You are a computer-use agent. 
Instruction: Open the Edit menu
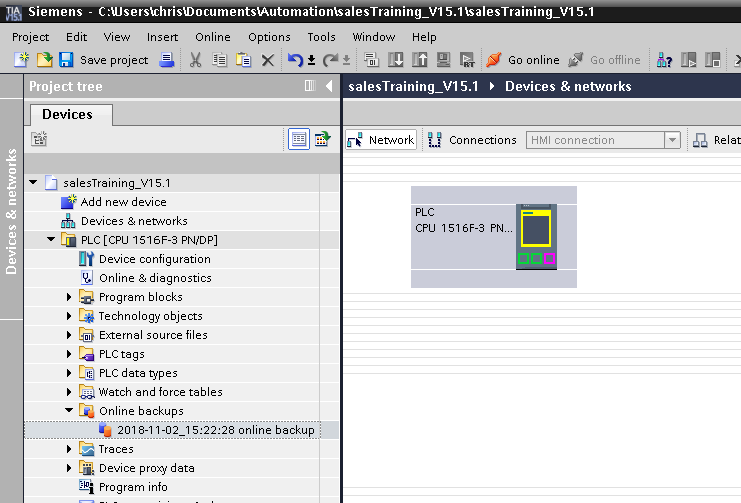coord(77,37)
